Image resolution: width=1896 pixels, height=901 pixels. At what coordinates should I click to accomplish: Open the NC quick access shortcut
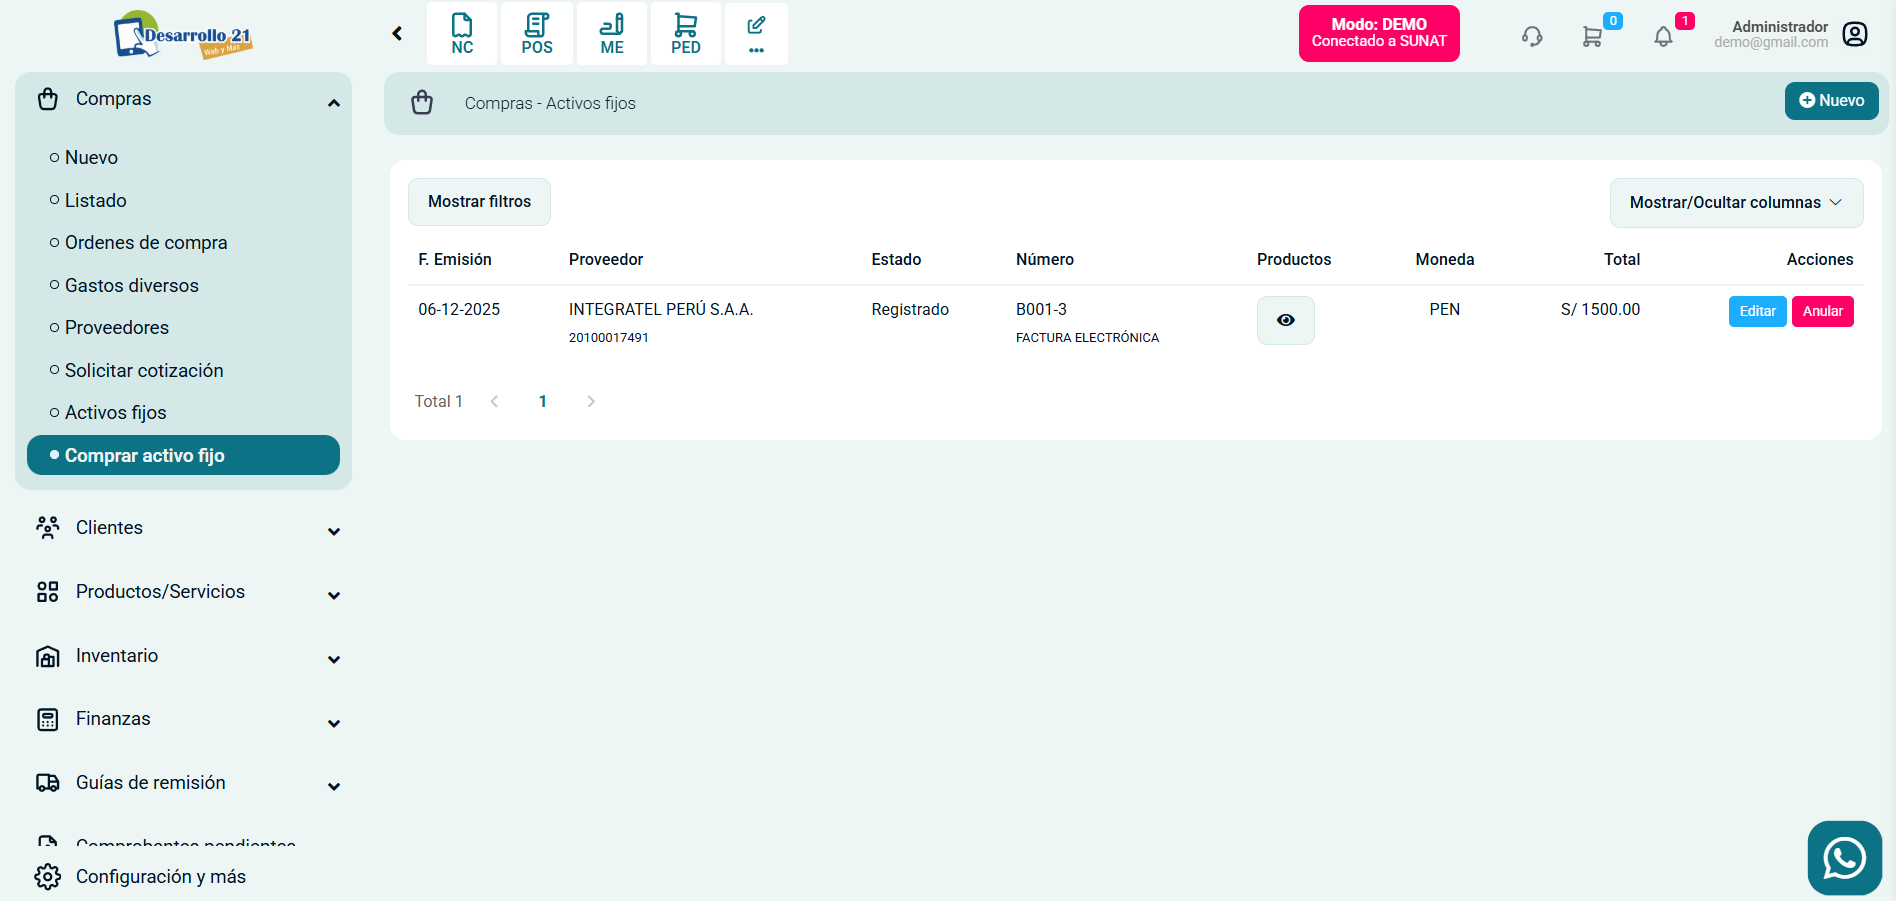point(462,34)
